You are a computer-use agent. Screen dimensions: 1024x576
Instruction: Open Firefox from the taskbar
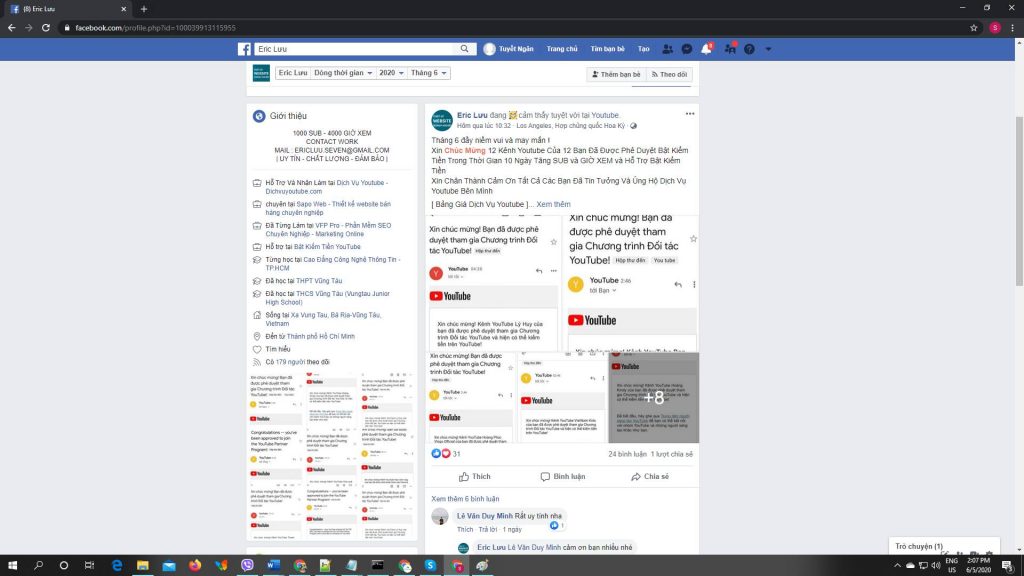tap(195, 566)
